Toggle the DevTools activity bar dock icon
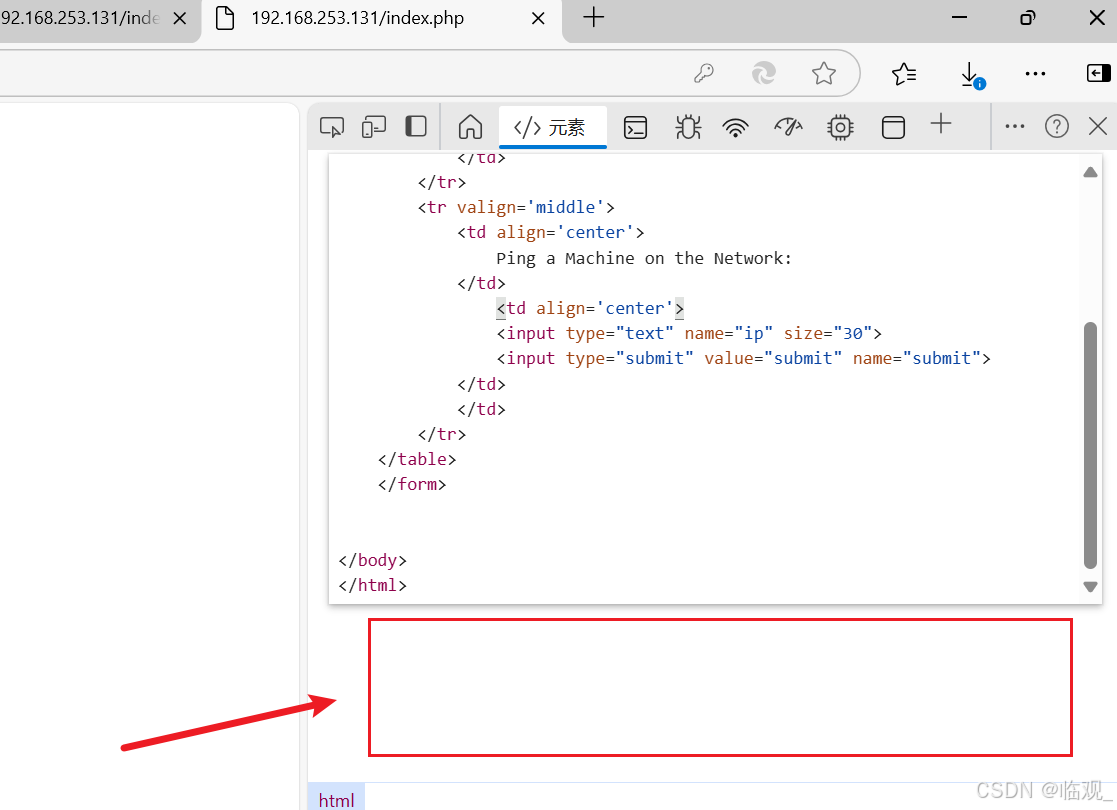This screenshot has width=1117, height=810. point(416,127)
